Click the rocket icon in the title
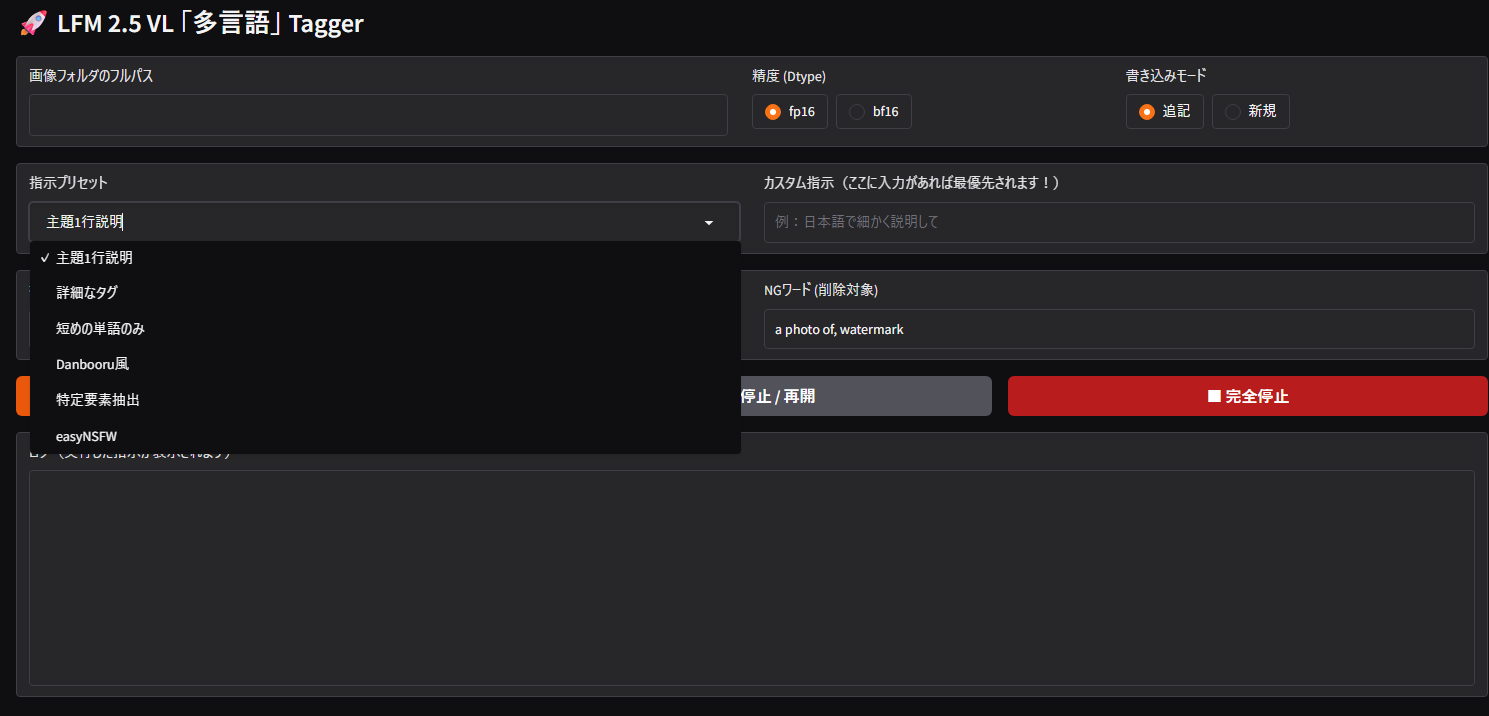 33,24
